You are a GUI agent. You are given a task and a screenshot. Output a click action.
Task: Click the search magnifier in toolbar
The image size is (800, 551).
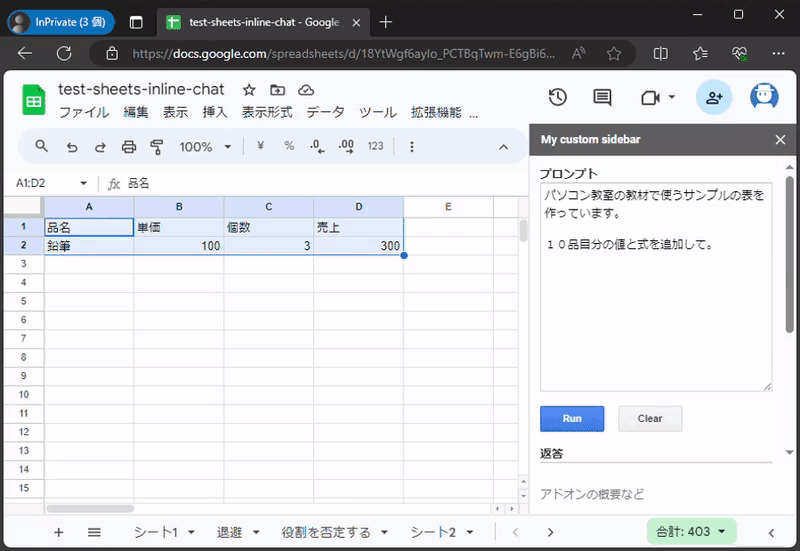(x=41, y=147)
